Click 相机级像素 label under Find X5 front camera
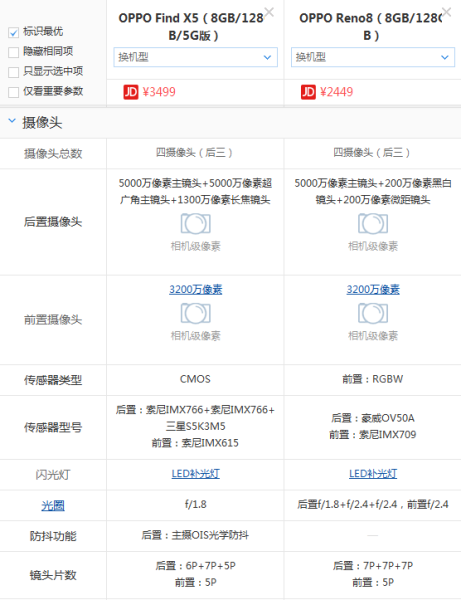This screenshot has width=461, height=600. 195,336
